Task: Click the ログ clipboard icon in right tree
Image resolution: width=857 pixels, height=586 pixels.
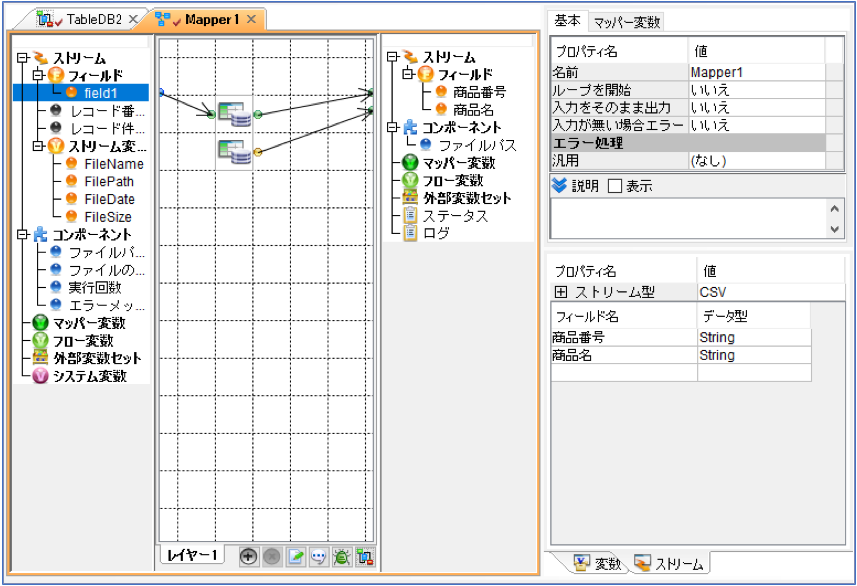Action: tap(410, 233)
